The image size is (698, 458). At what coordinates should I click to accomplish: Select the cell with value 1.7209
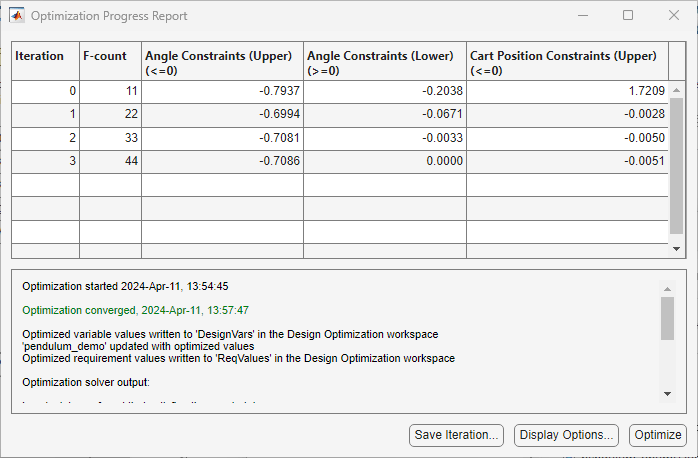[568, 92]
